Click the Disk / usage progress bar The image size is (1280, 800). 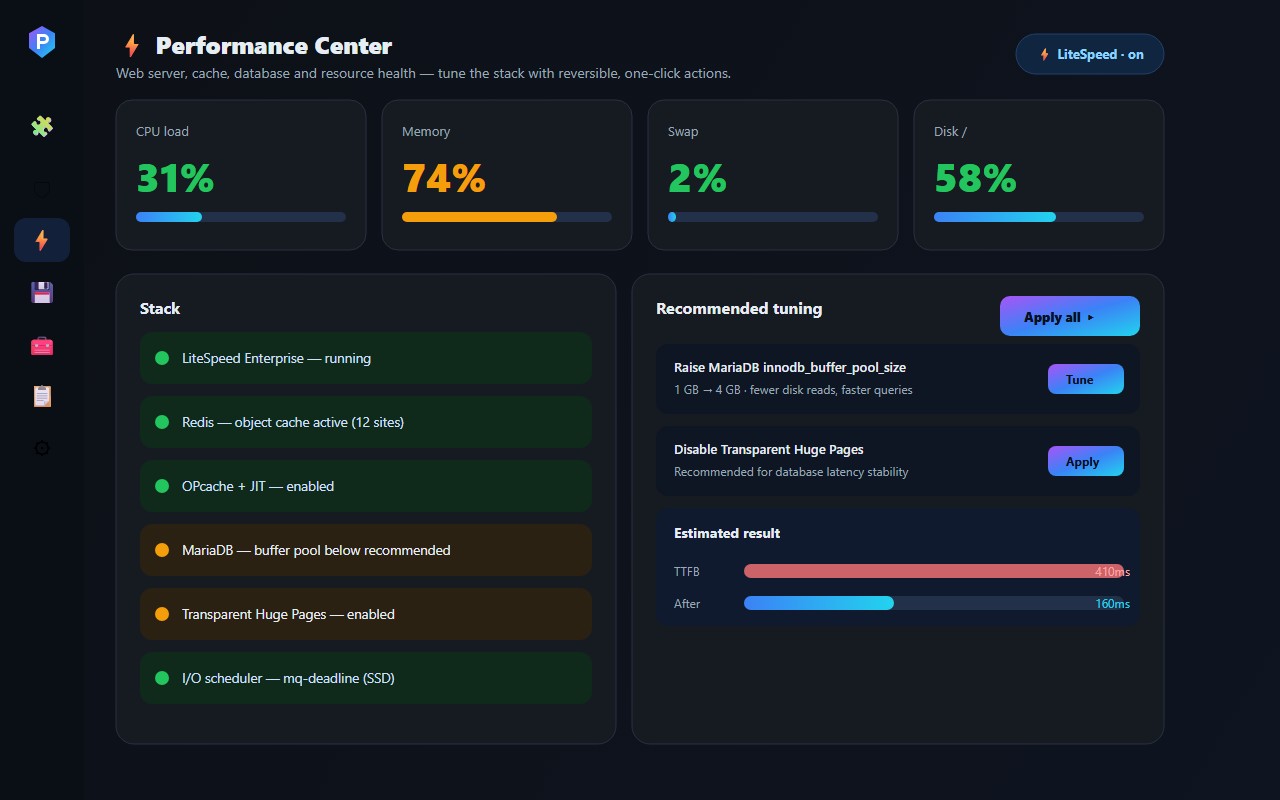1039,217
